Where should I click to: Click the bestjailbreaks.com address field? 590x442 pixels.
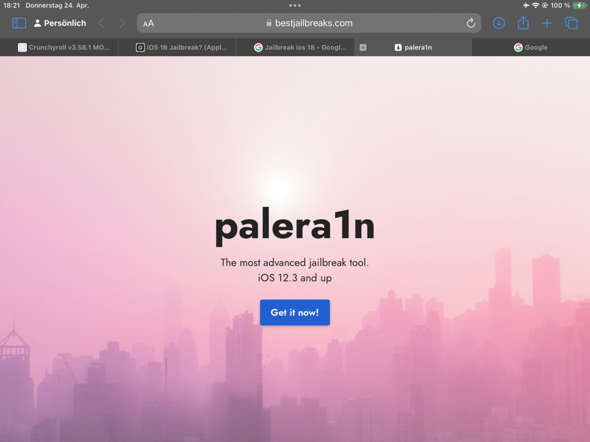point(309,23)
